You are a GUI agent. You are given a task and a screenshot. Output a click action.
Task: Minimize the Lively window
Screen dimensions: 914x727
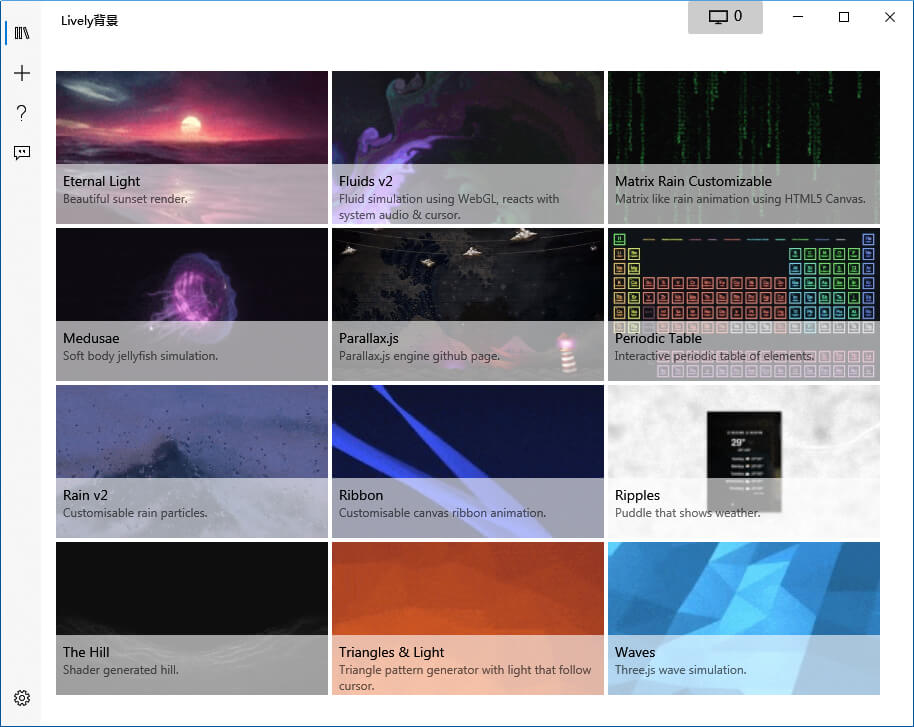click(x=797, y=17)
